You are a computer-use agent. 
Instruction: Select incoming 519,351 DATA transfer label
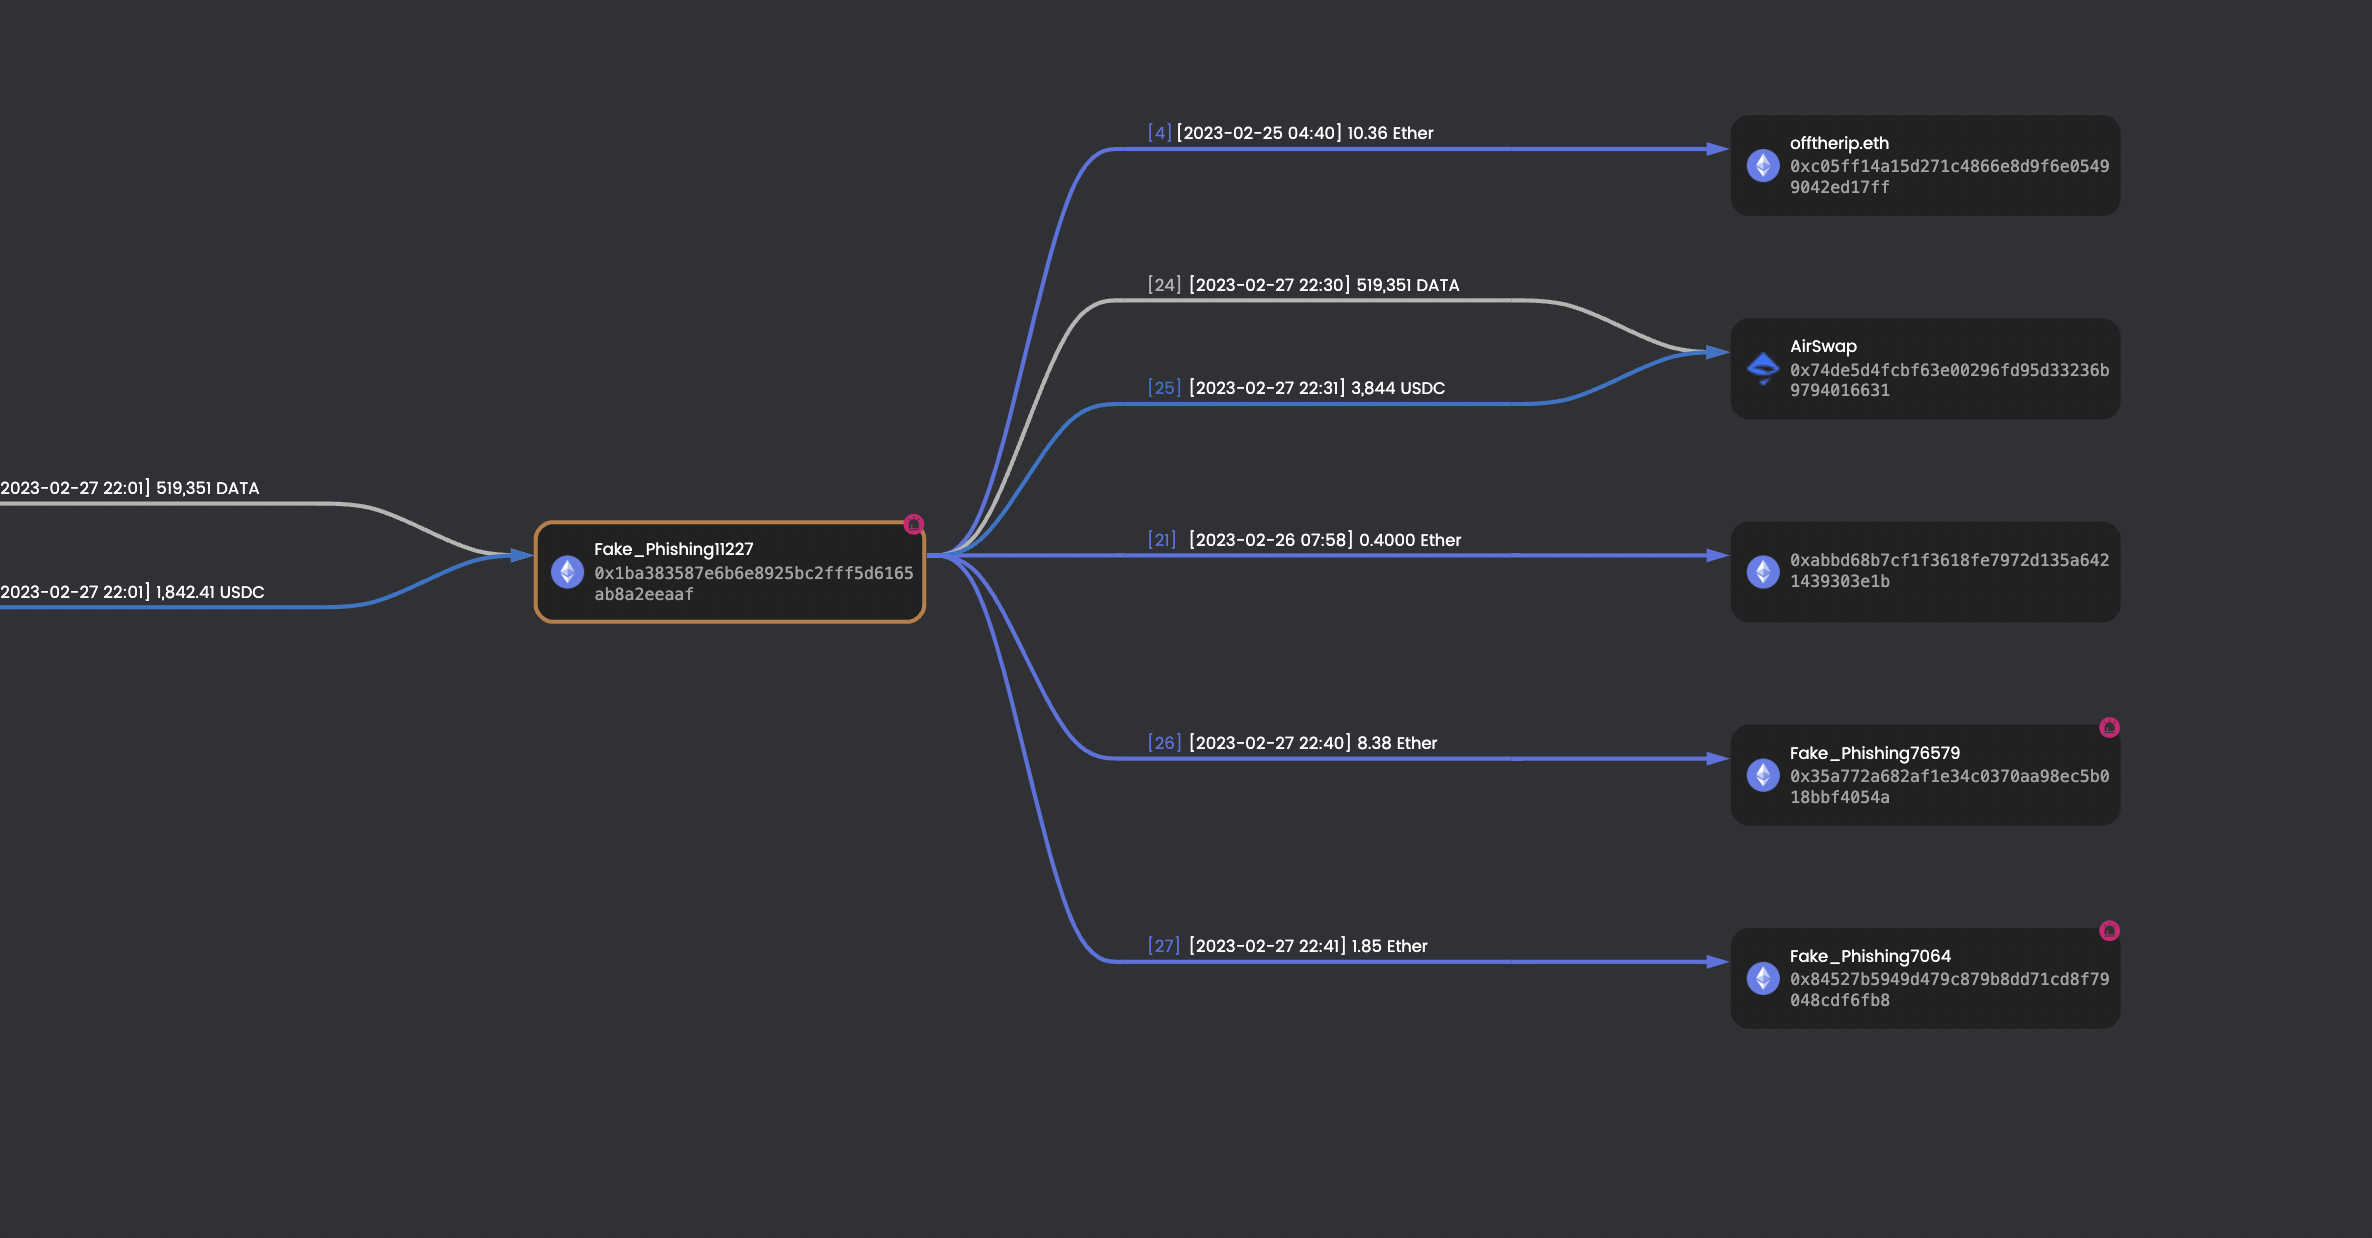click(130, 488)
